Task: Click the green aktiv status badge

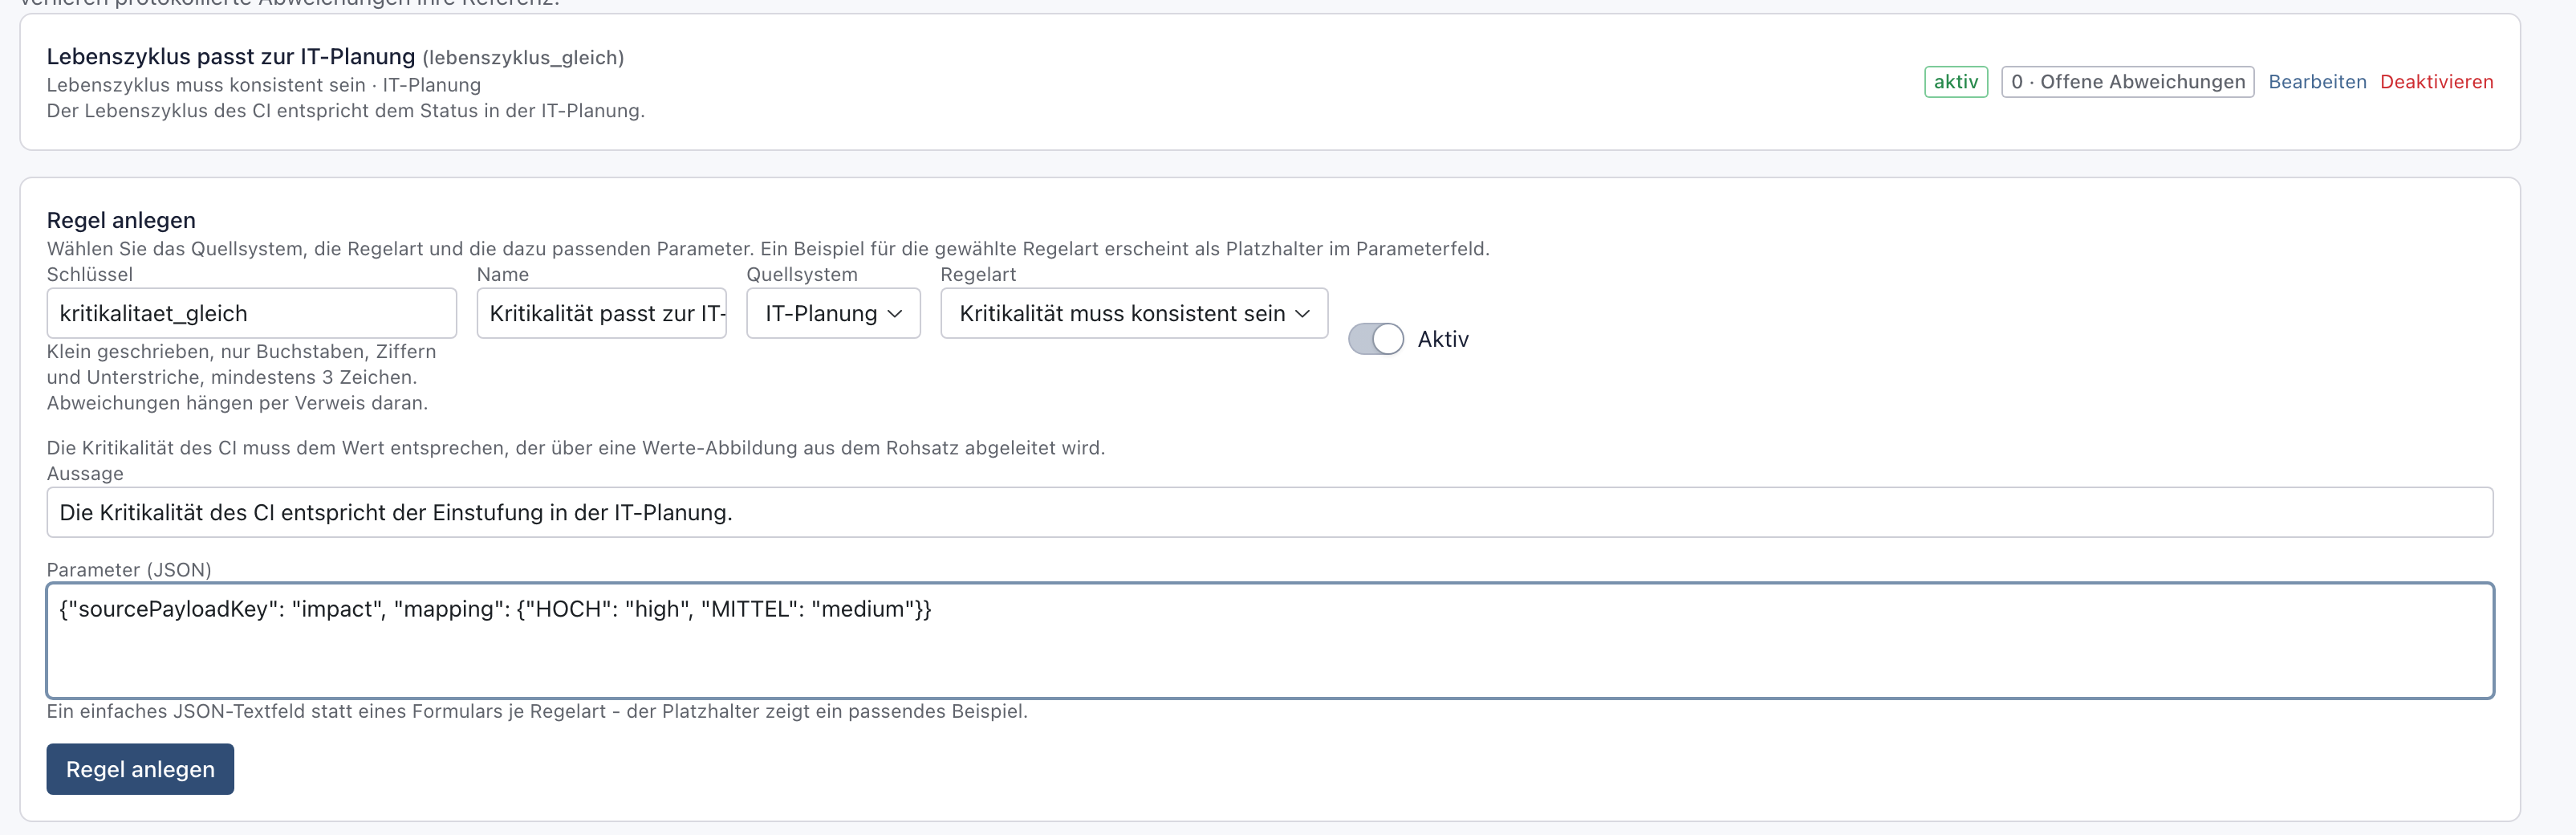Action: [x=1956, y=82]
